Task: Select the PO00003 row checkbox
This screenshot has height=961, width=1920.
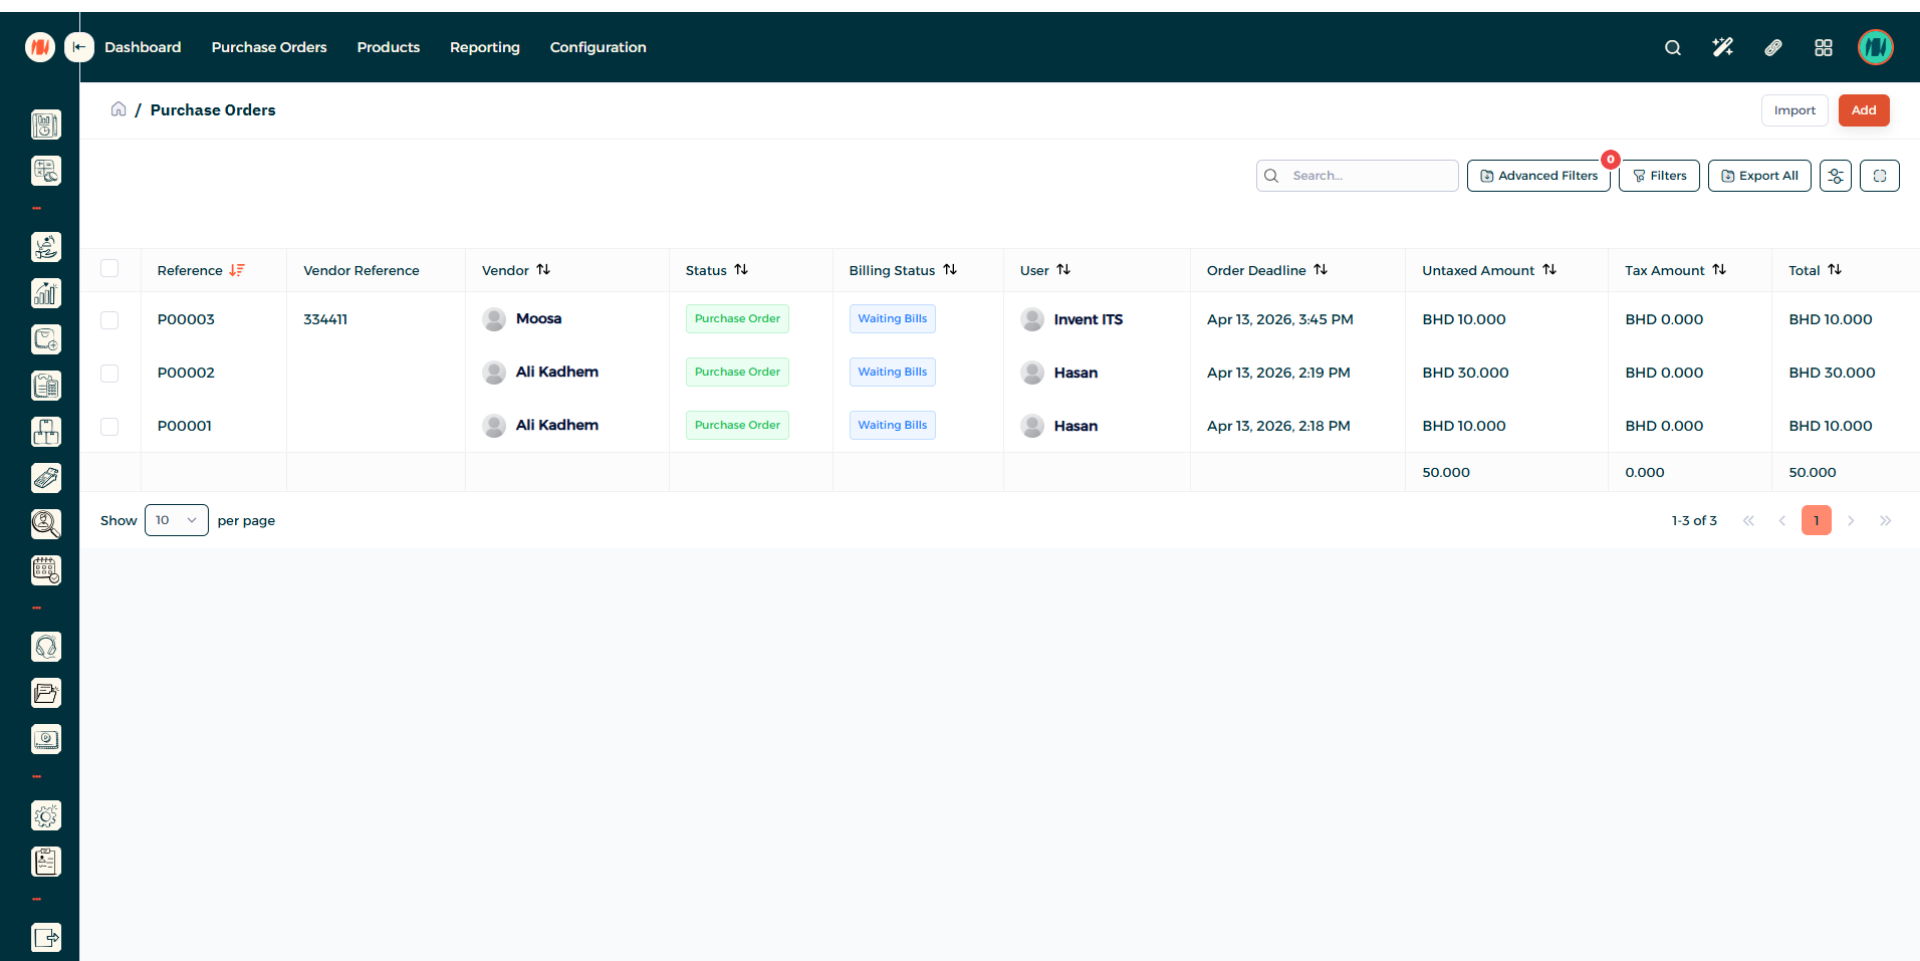Action: [x=110, y=320]
